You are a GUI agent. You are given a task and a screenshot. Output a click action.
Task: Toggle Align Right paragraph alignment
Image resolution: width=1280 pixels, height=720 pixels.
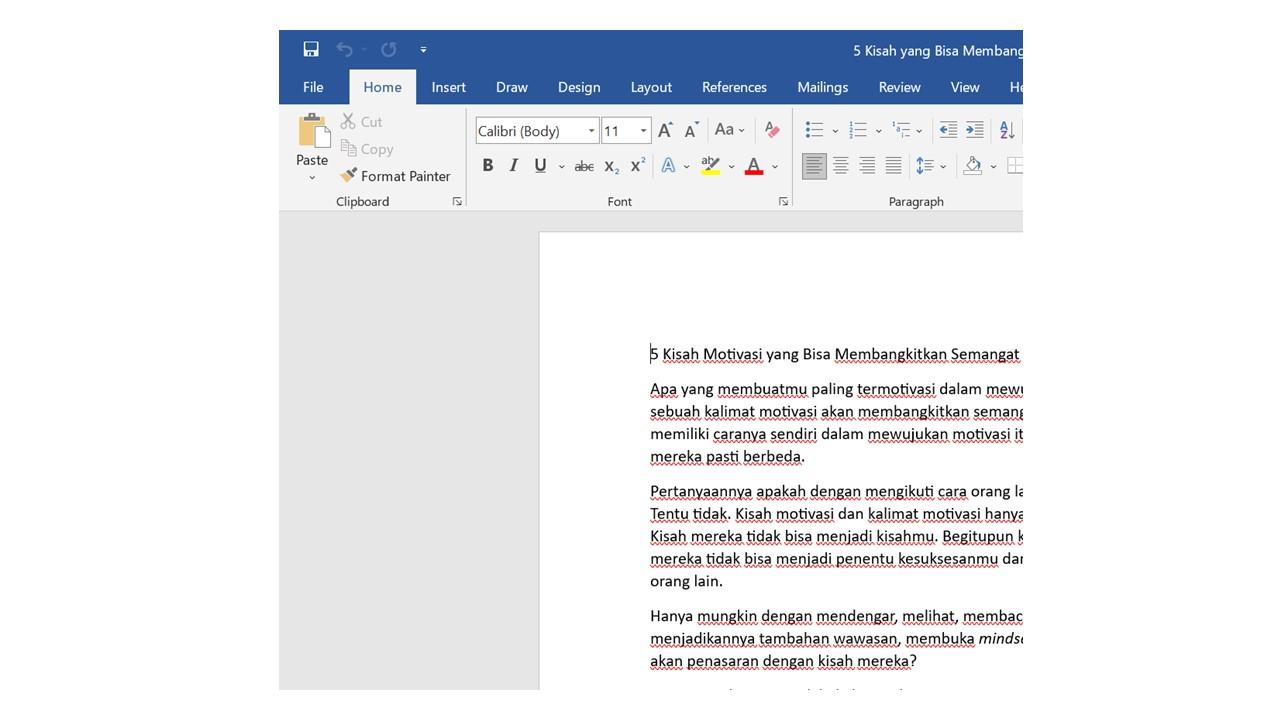point(867,166)
